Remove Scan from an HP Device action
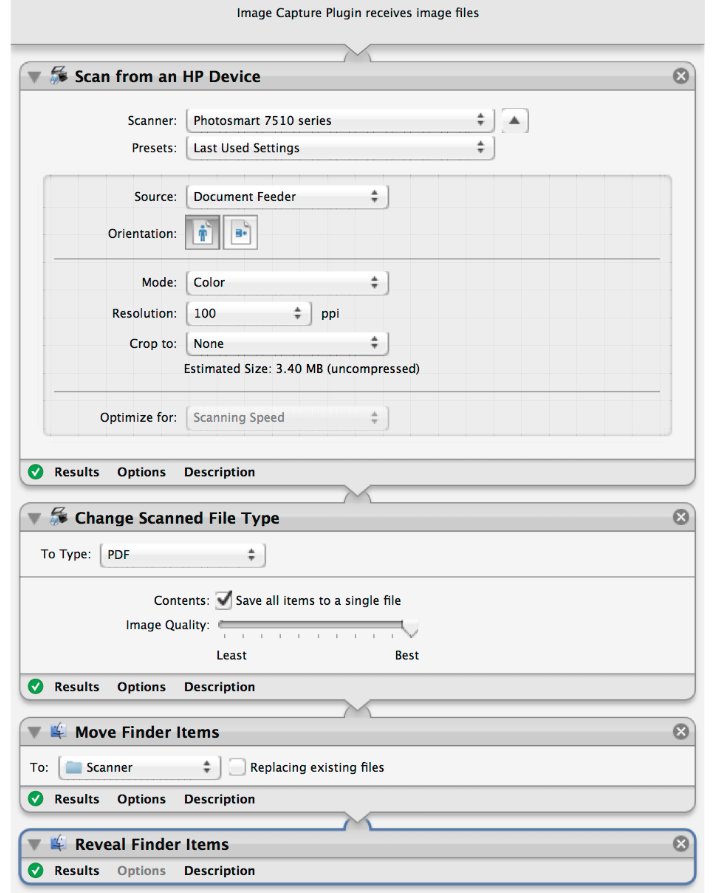Screen dimensions: 713x893 pos(681,76)
